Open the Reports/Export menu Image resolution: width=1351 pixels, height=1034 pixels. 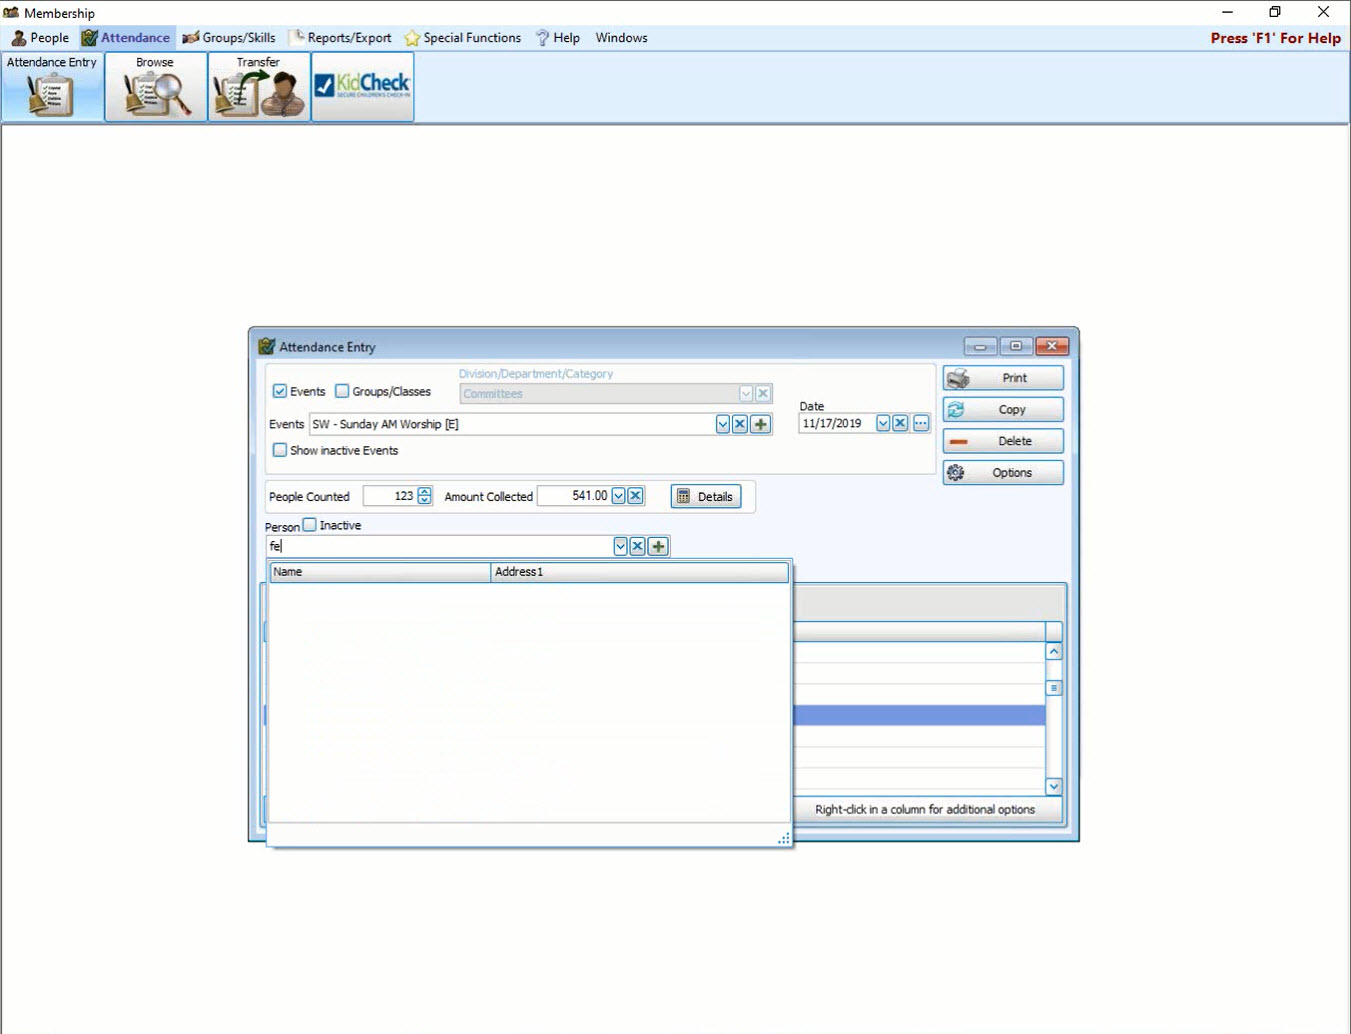(x=341, y=38)
